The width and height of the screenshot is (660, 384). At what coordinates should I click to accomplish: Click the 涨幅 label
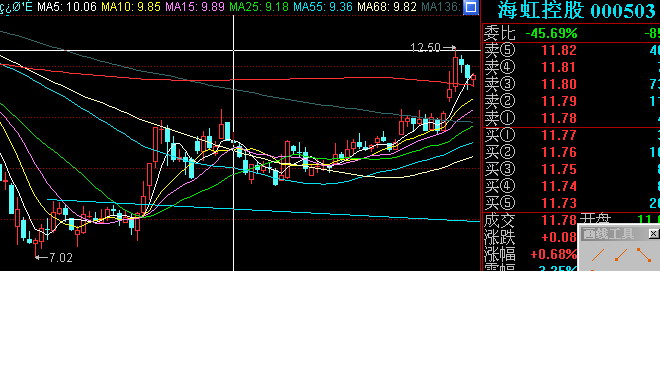[x=500, y=254]
